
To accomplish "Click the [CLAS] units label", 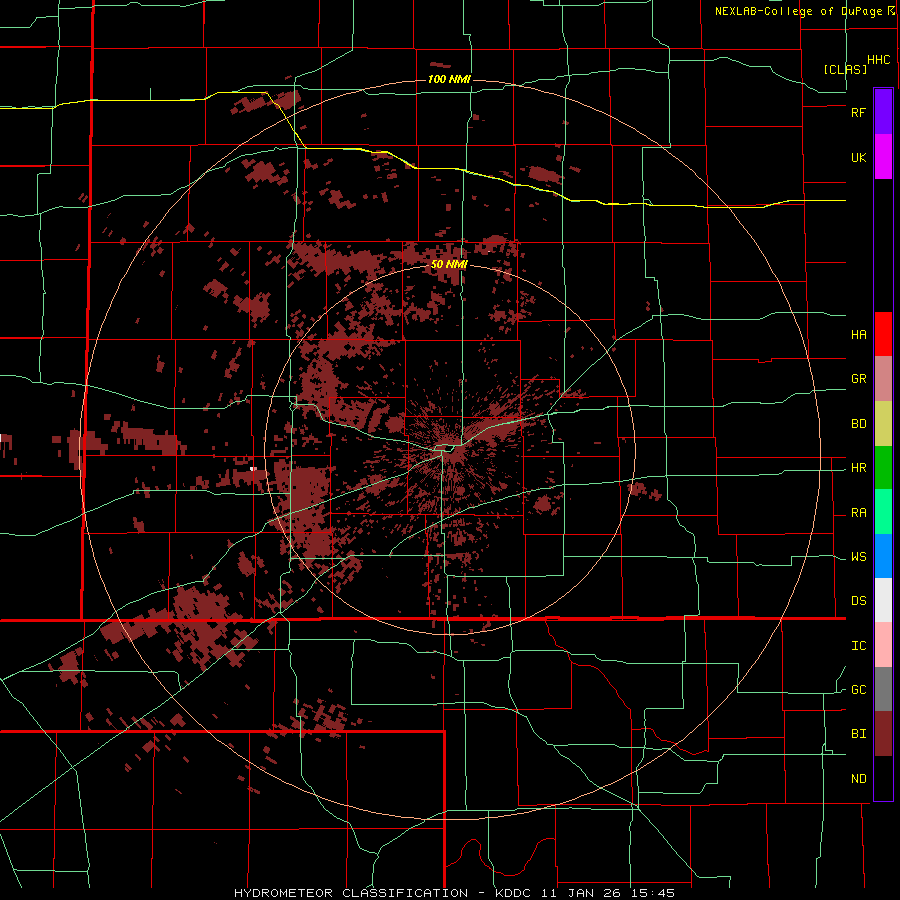I will click(x=845, y=69).
